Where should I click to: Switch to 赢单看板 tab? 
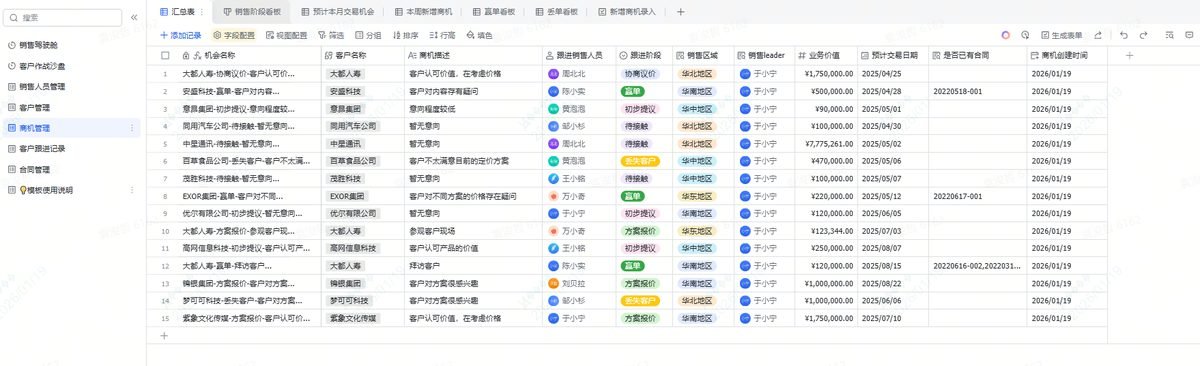(x=494, y=12)
